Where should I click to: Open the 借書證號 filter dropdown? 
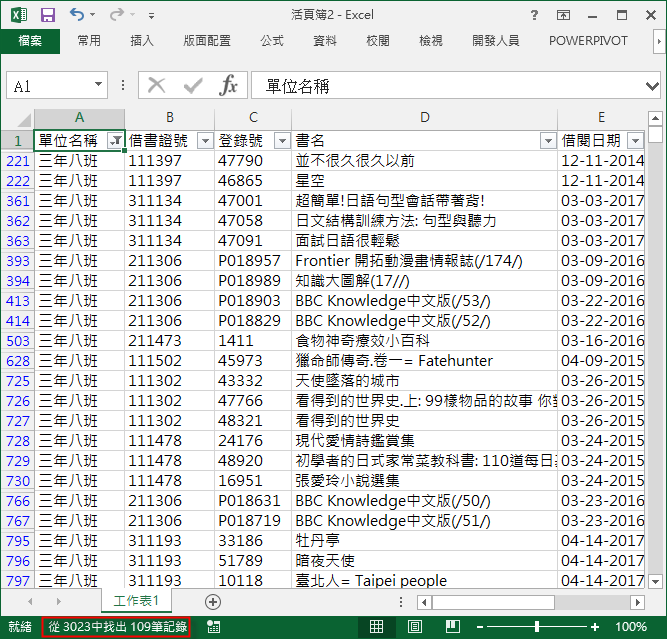click(205, 140)
